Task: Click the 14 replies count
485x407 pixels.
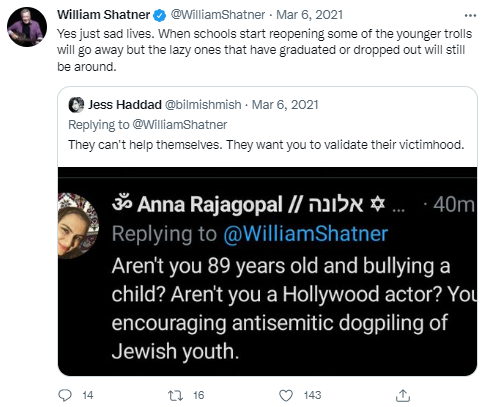Action: point(88,396)
